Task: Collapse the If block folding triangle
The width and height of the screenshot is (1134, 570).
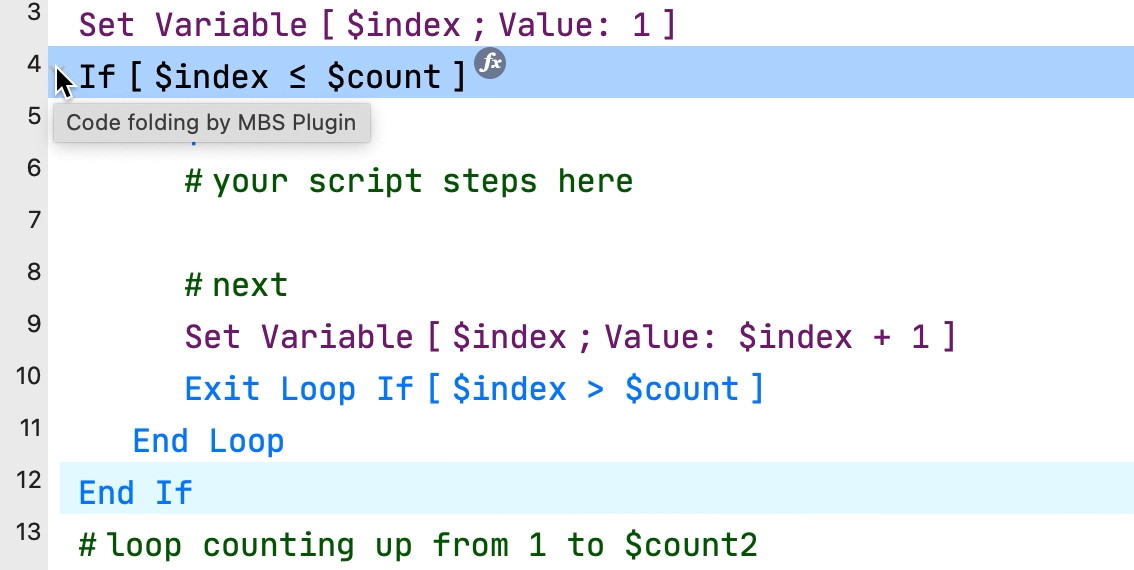Action: (x=61, y=72)
